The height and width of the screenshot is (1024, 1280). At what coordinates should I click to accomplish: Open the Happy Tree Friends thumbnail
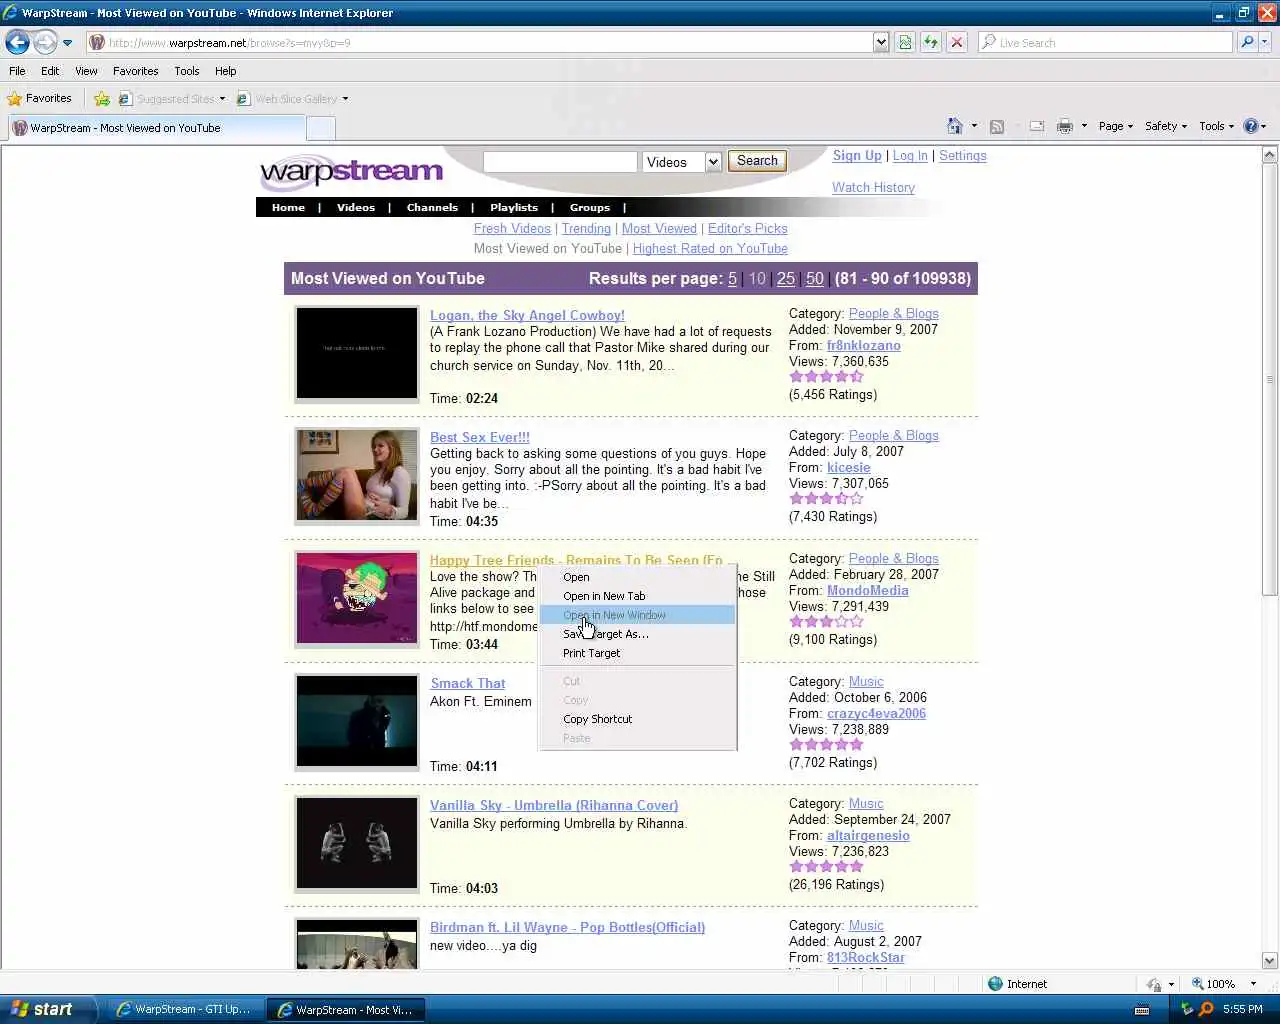(357, 598)
